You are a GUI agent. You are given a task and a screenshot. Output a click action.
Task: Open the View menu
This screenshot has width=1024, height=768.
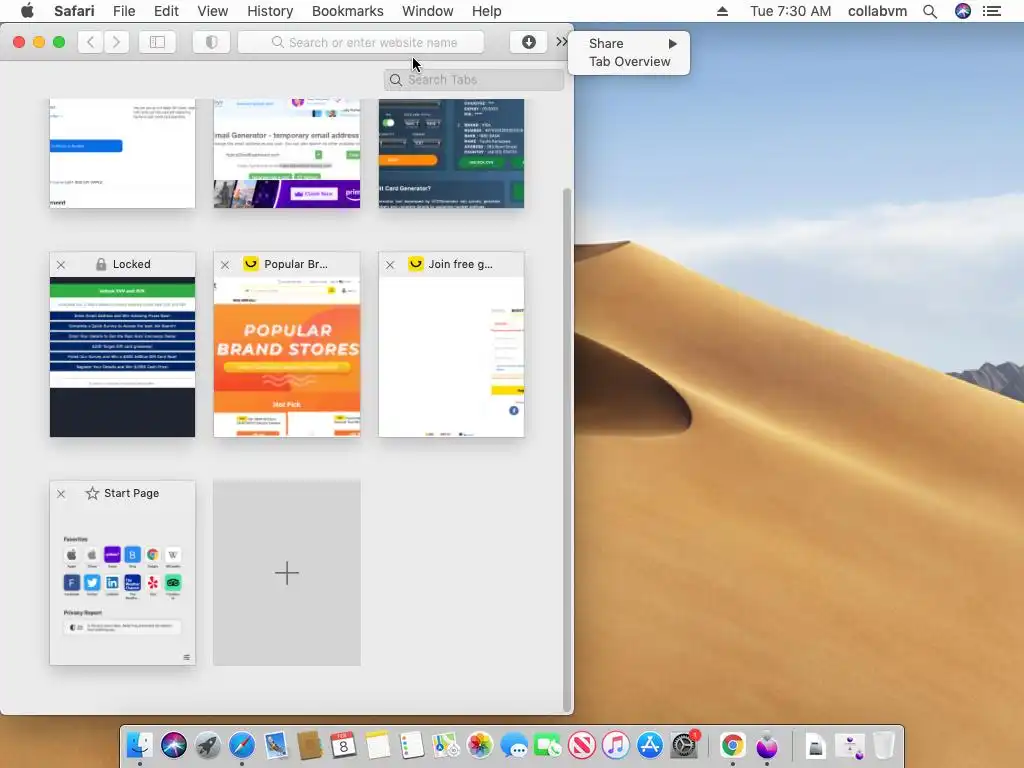(212, 11)
